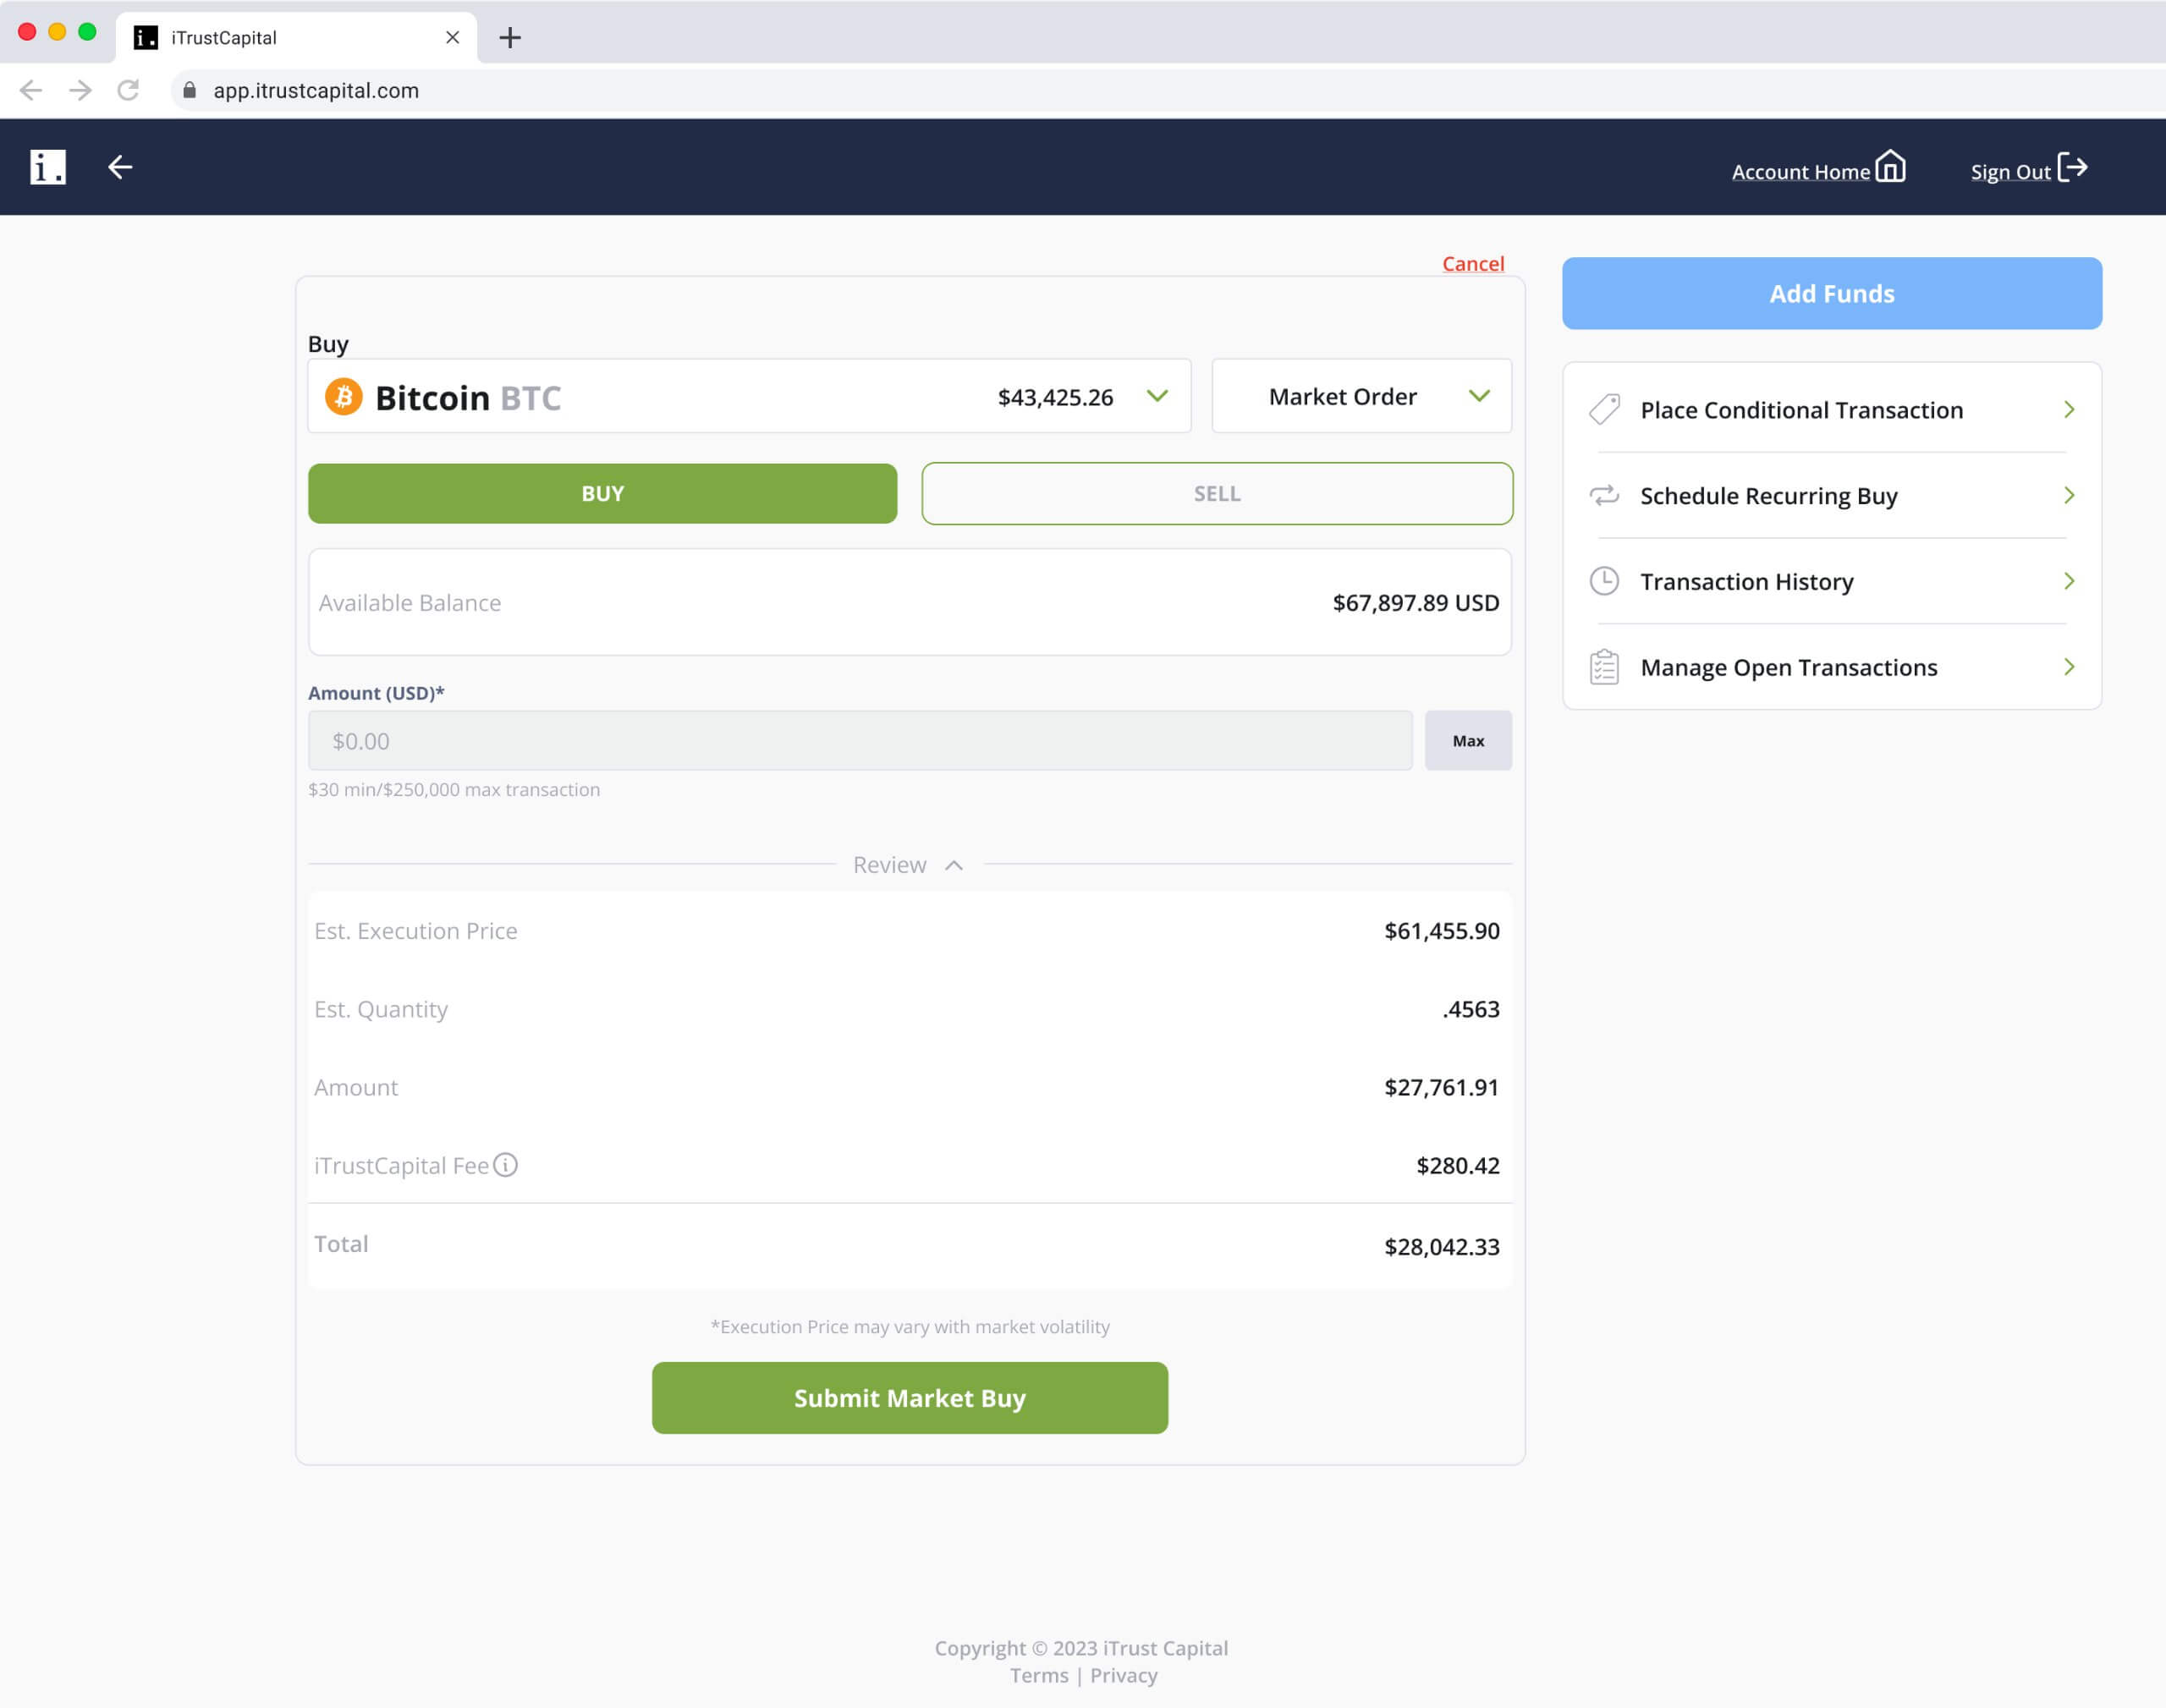Click the Est. Quantity value .4563
The height and width of the screenshot is (1708, 2166).
point(1471,1009)
